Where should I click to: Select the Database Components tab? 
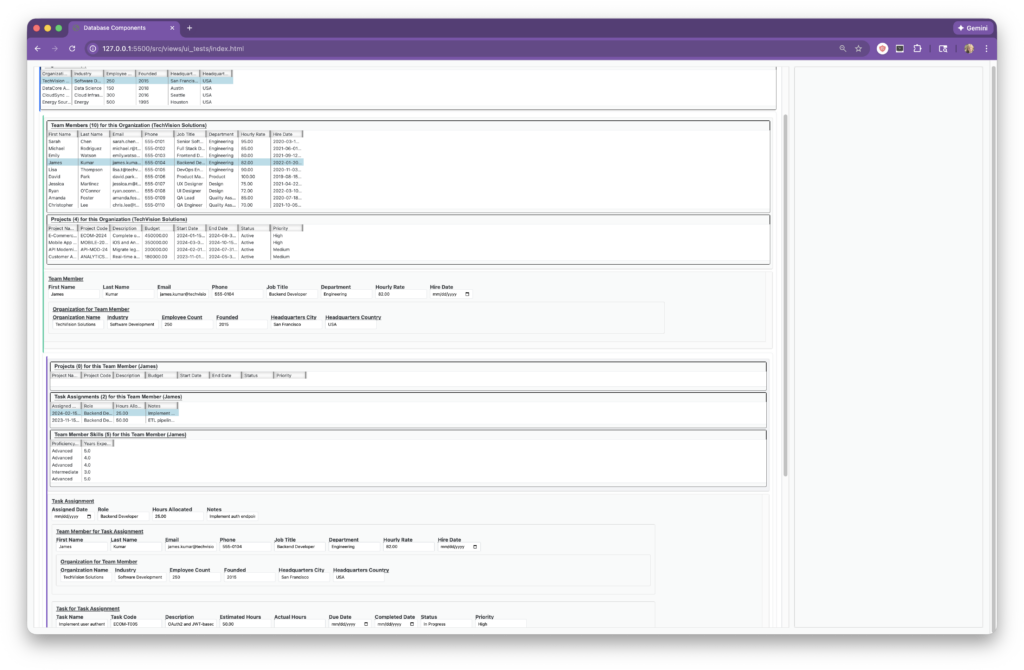(x=120, y=28)
